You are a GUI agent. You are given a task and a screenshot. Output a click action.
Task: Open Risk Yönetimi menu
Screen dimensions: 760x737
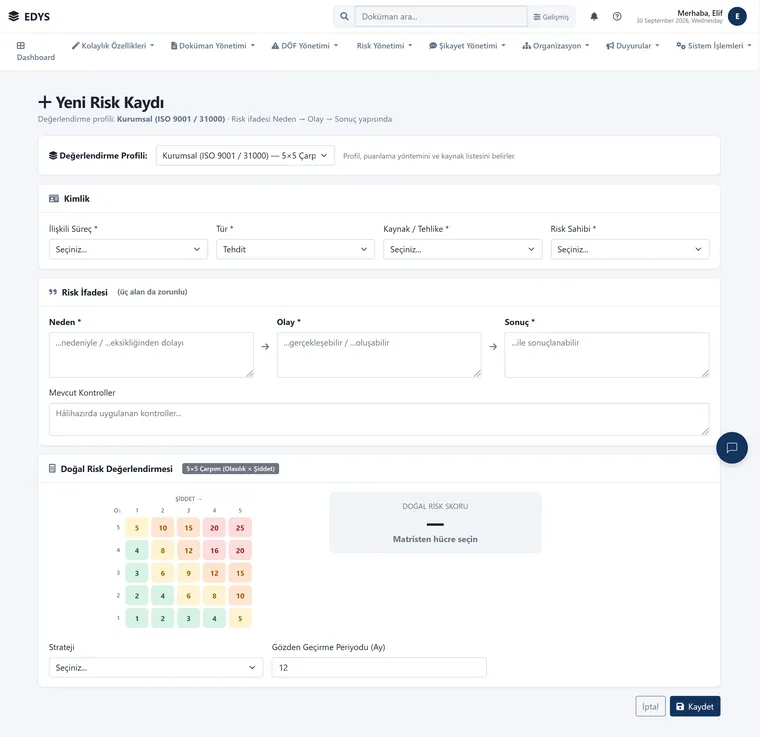click(x=384, y=46)
